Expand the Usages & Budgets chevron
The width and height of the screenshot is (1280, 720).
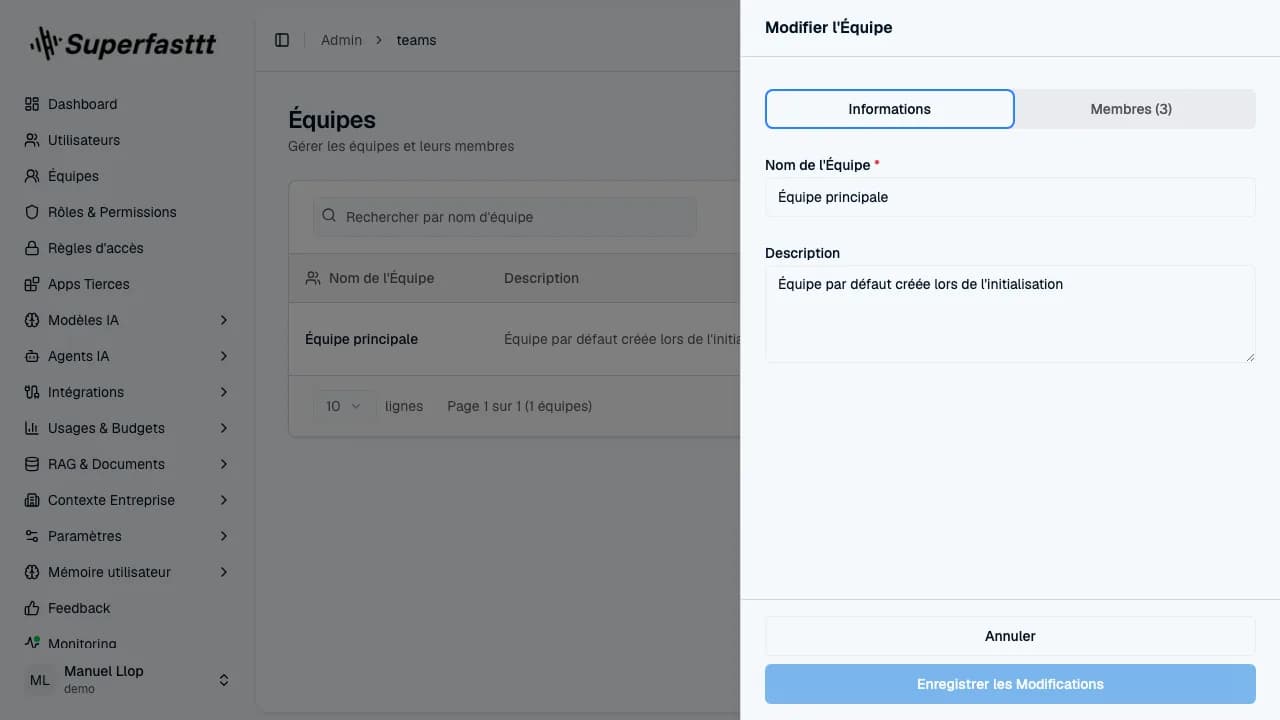coord(224,428)
